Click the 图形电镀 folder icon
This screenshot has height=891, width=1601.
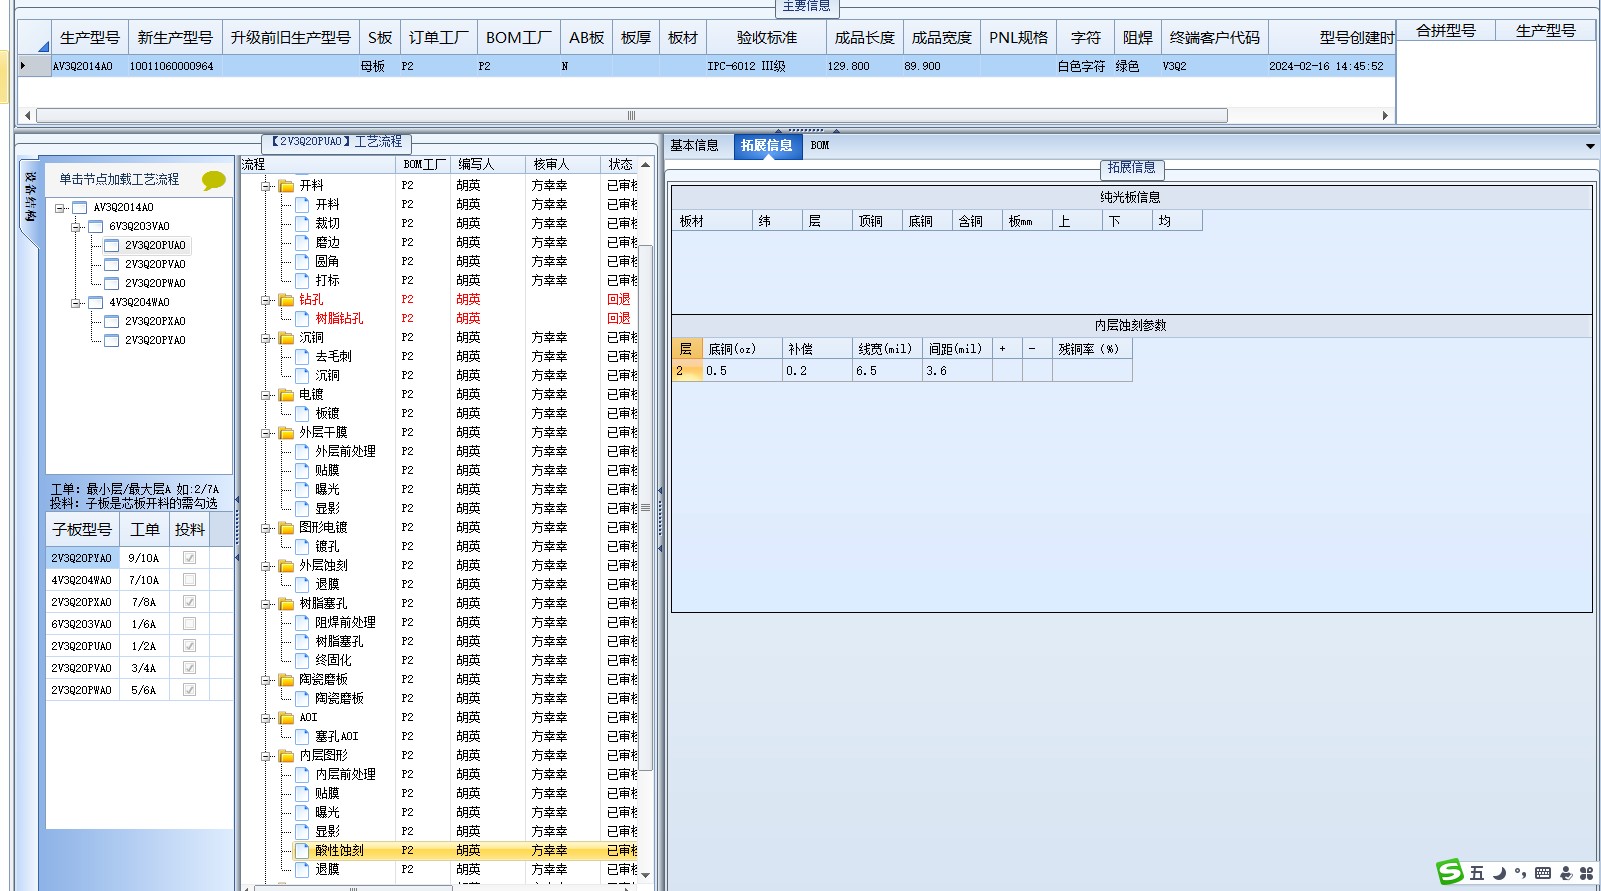coord(286,528)
